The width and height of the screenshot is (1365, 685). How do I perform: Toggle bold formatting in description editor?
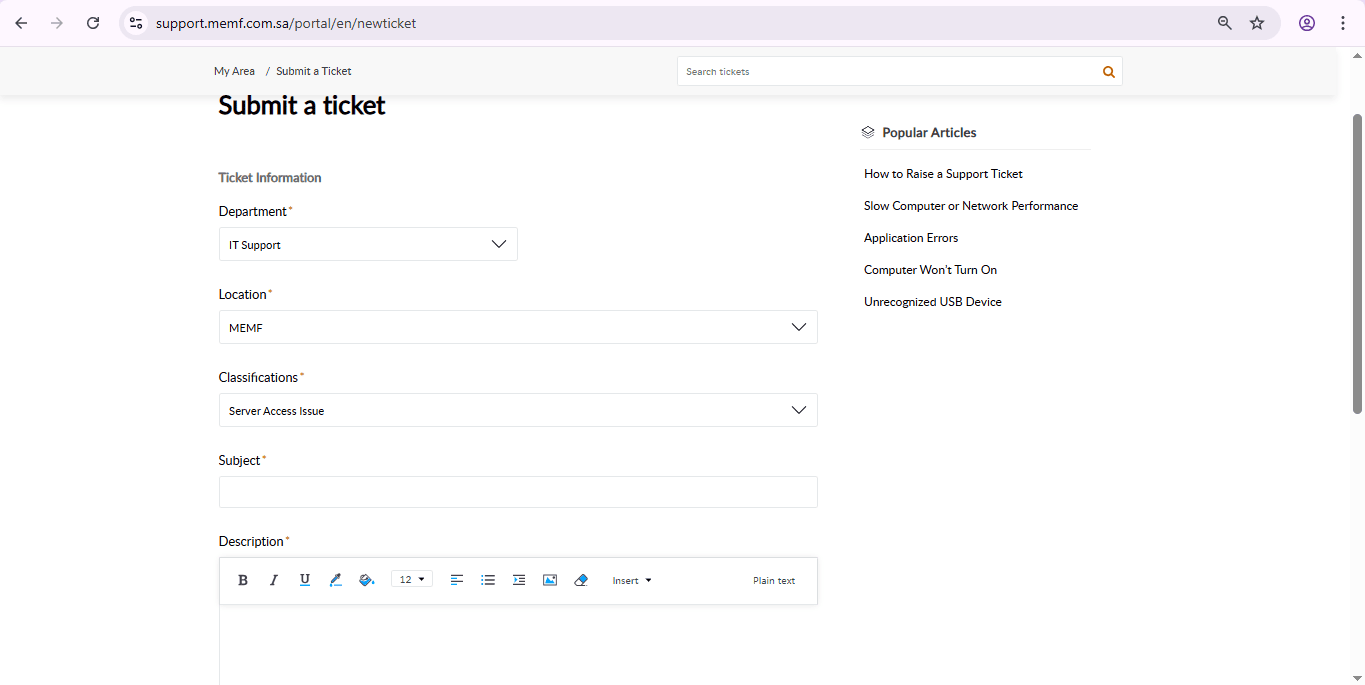pyautogui.click(x=243, y=580)
